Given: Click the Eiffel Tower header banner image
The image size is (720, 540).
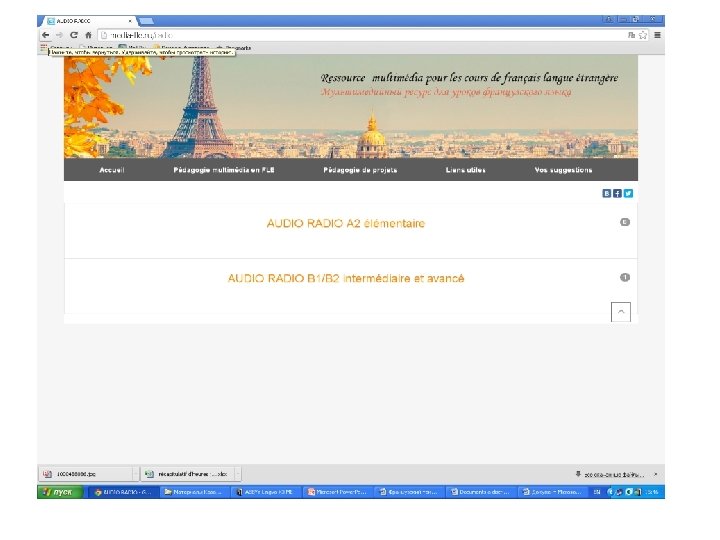Looking at the screenshot, I should click(351, 107).
